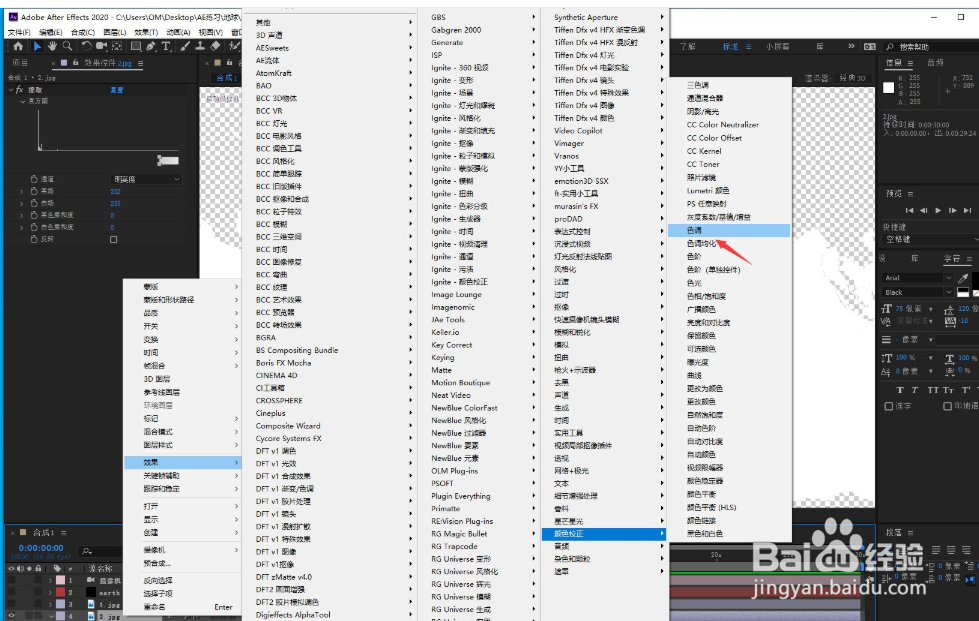Select the Selection arrow tool
Viewport: 979px width, 621px height.
(x=37, y=46)
